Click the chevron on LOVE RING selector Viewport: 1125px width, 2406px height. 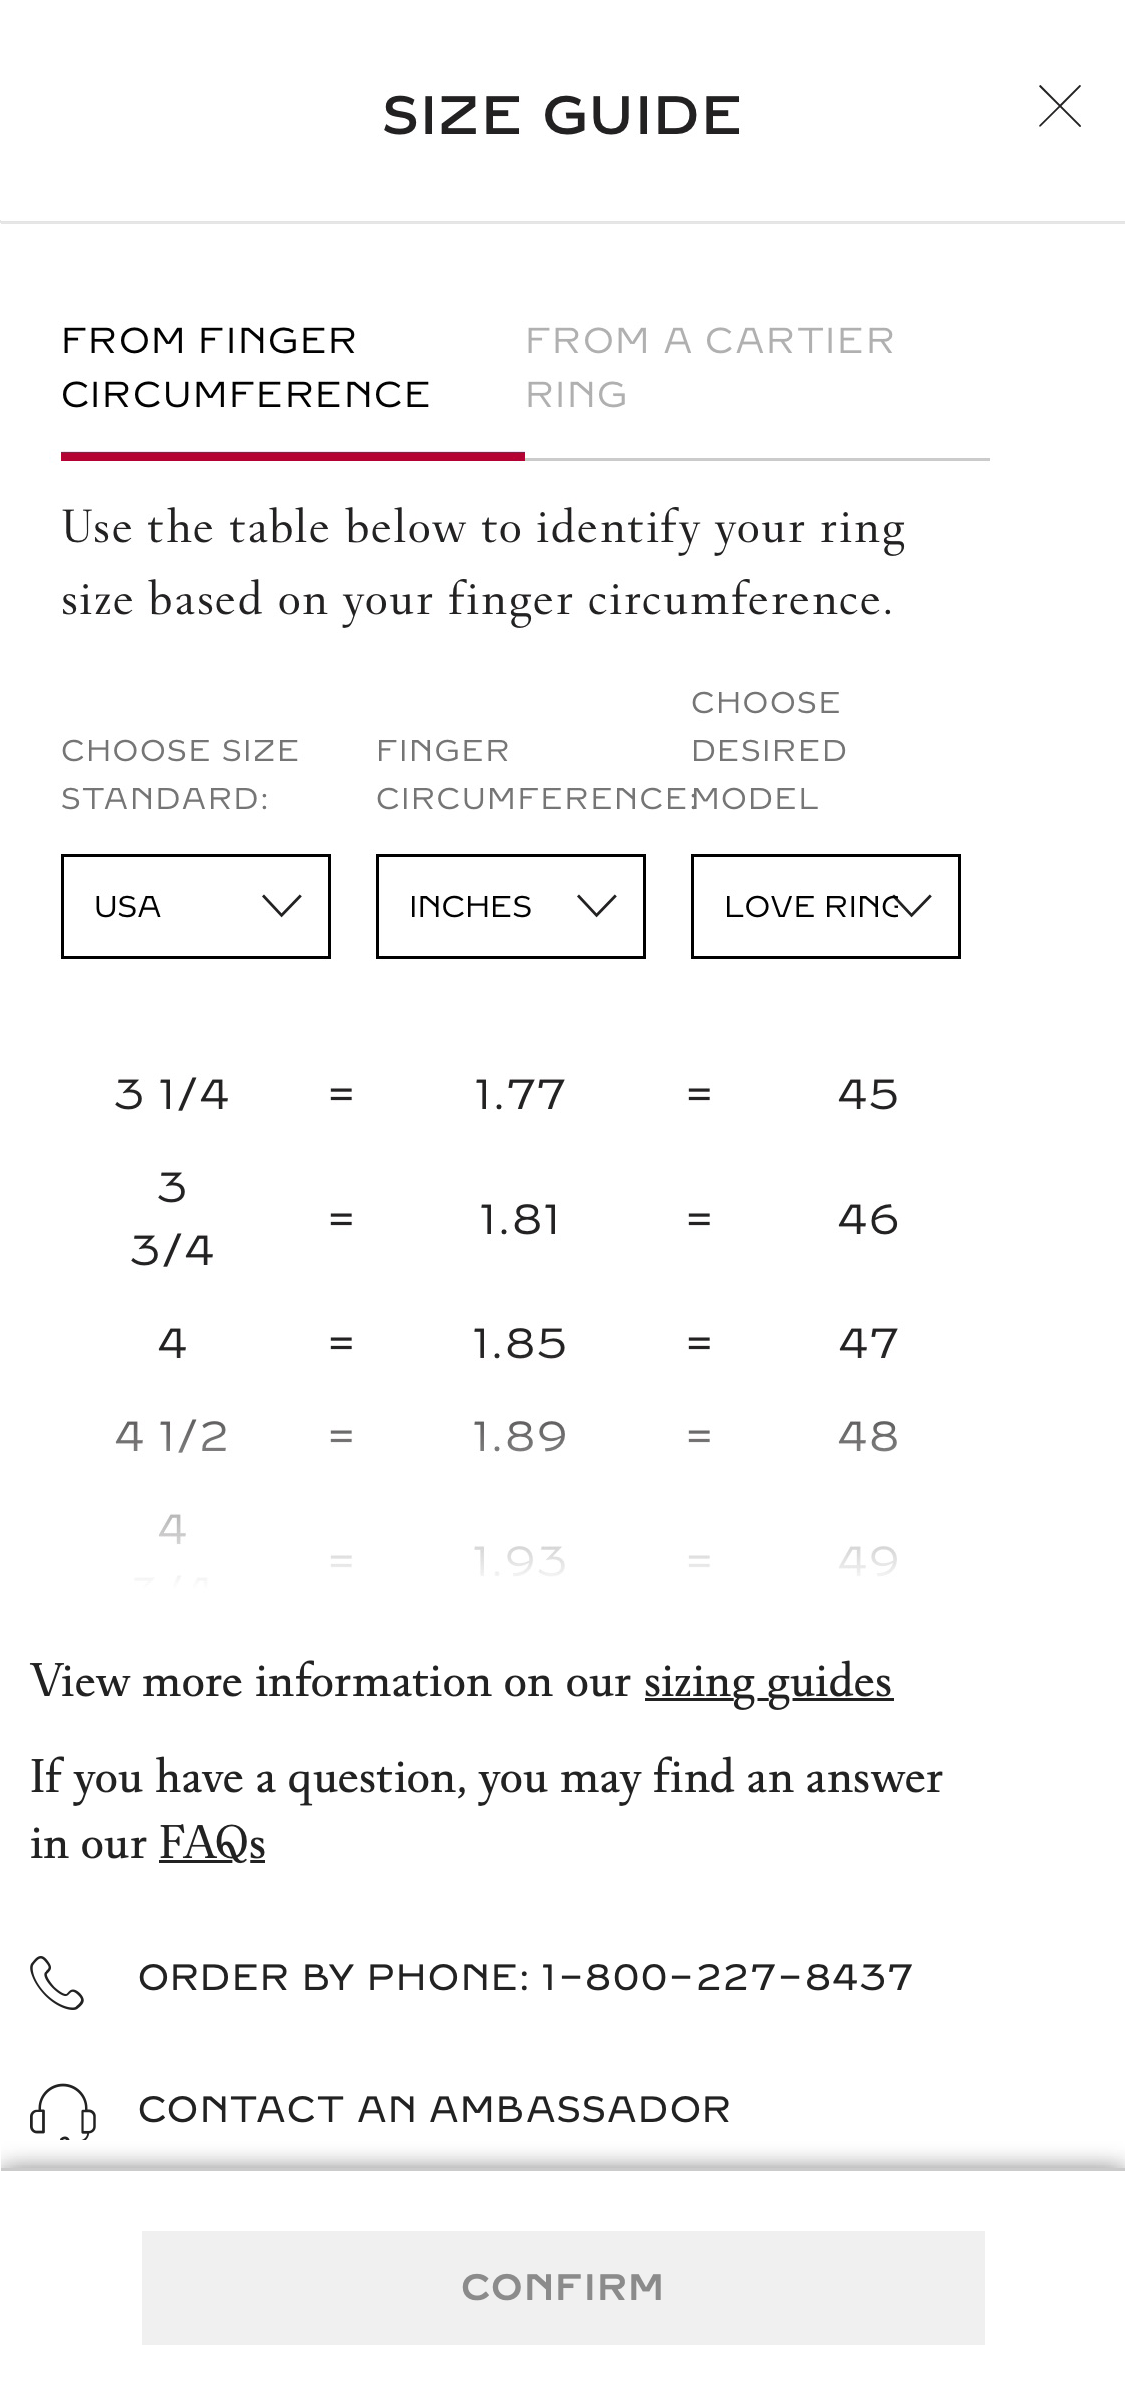coord(915,906)
